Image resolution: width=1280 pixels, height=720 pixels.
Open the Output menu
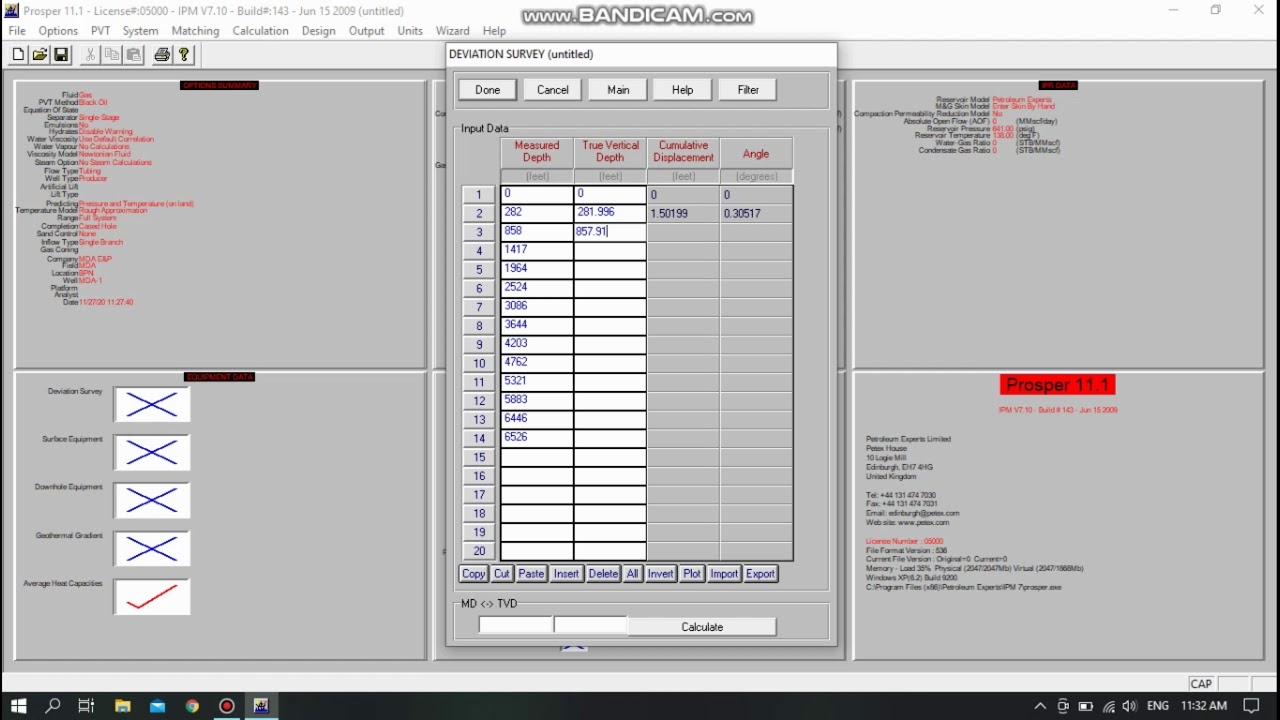pos(366,31)
